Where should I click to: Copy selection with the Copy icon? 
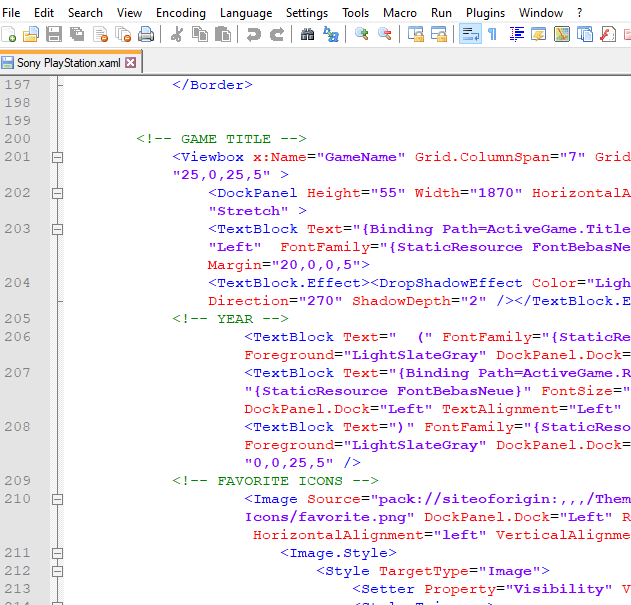coord(200,34)
